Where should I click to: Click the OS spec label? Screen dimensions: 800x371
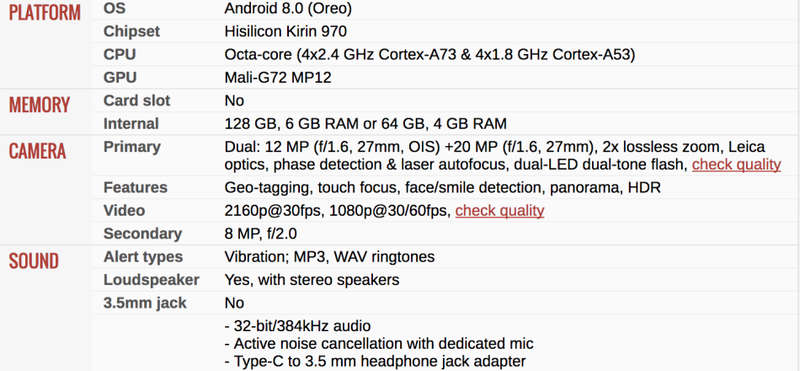pos(114,8)
